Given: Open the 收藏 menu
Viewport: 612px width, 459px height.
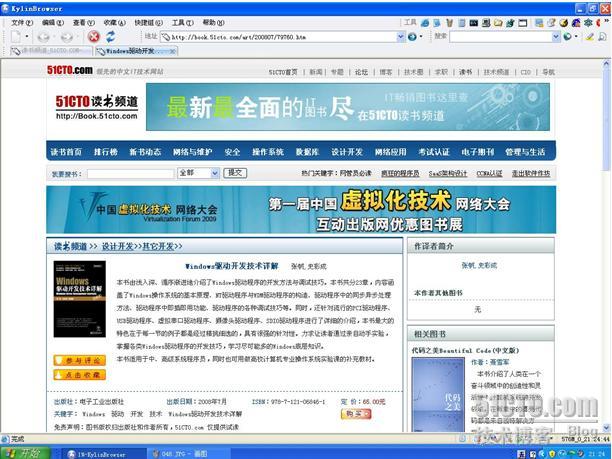Looking at the screenshot, I should pyautogui.click(x=114, y=23).
